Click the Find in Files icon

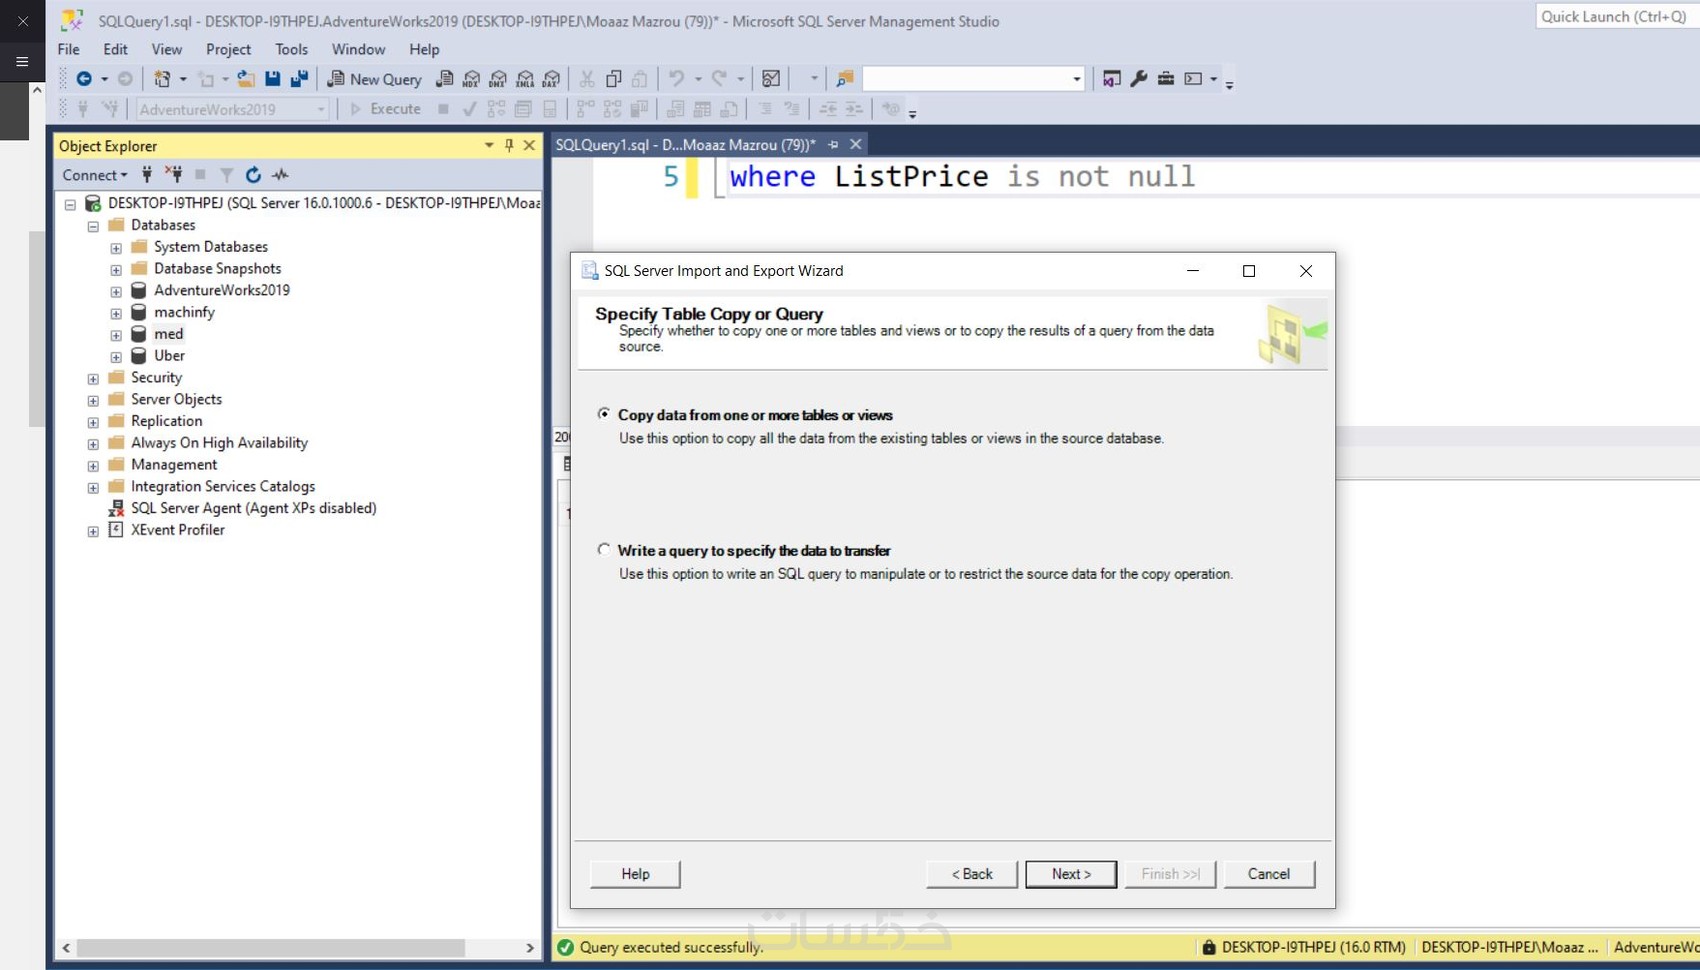point(845,79)
